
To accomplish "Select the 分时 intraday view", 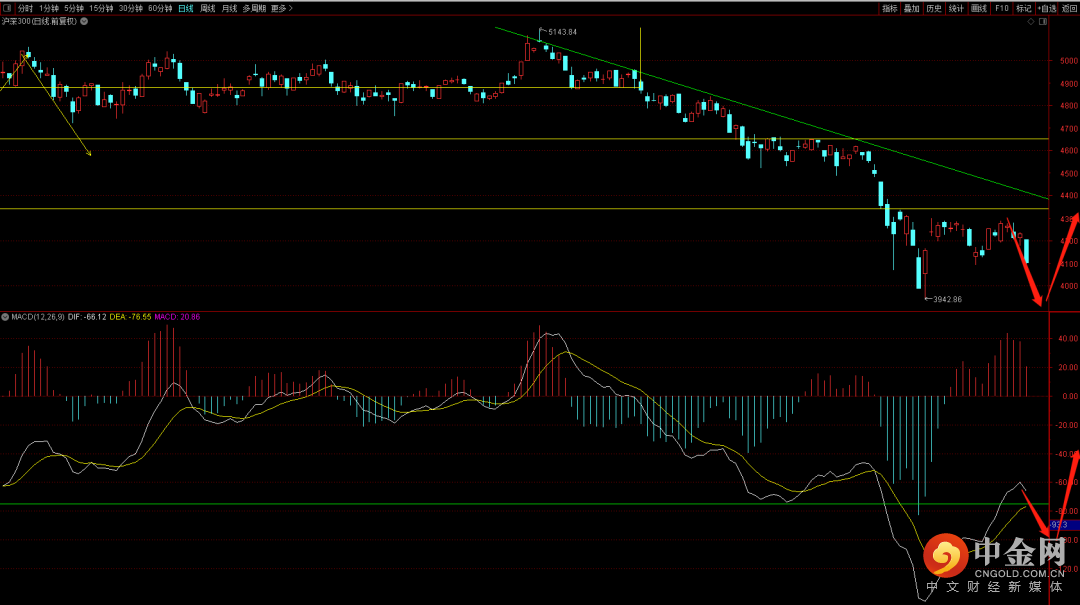I will tap(25, 8).
